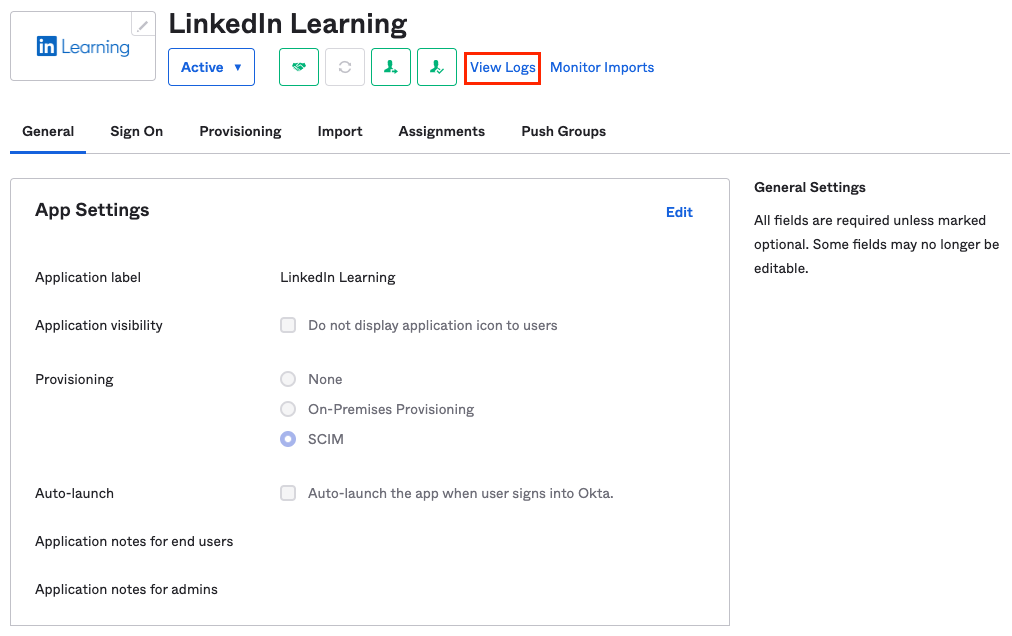Open the Assignments tab
The width and height of the screenshot is (1012, 636).
point(441,131)
